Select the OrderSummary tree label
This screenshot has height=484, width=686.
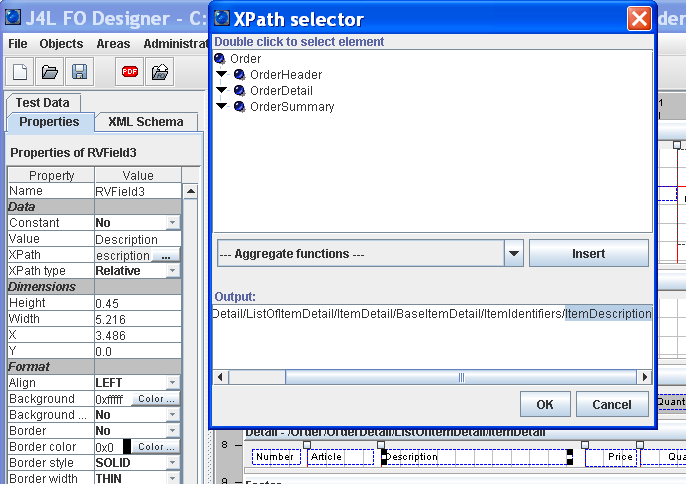pos(292,107)
